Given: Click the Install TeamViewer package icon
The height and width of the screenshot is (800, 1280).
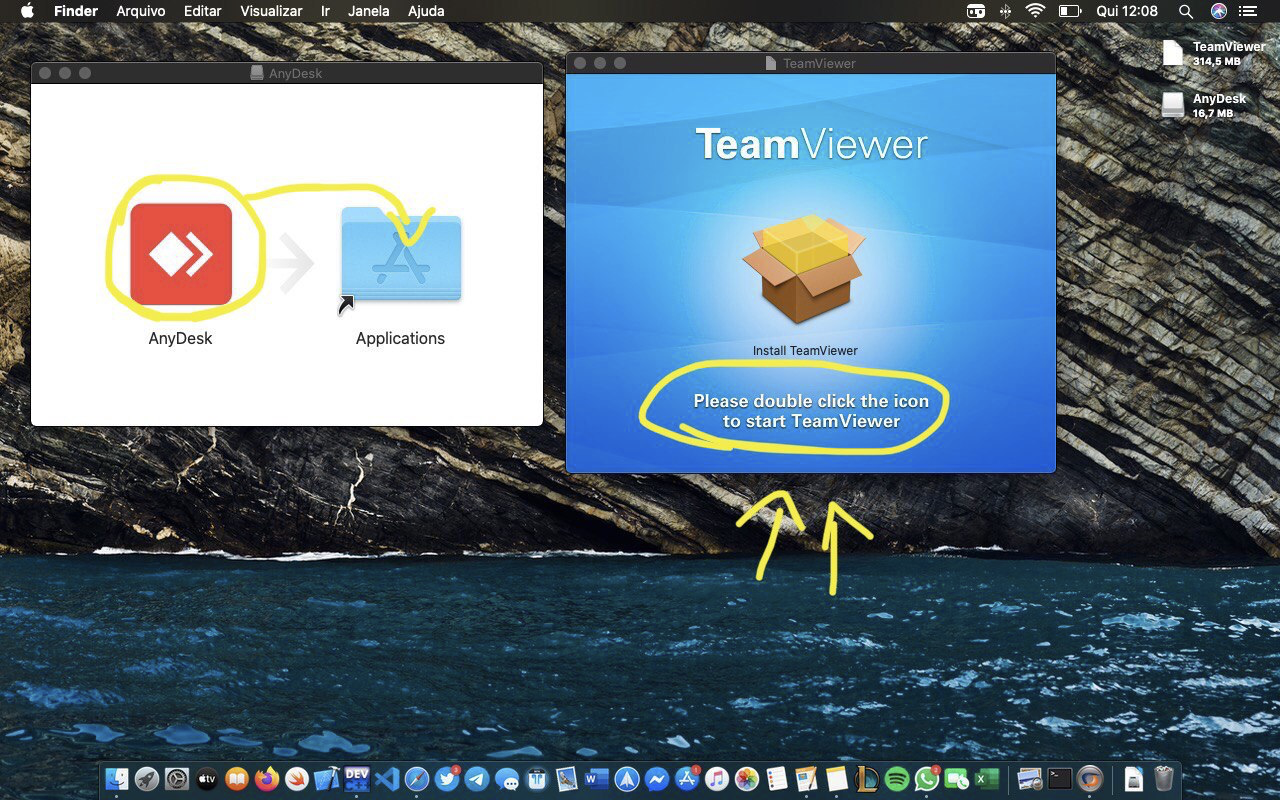Looking at the screenshot, I should (802, 268).
